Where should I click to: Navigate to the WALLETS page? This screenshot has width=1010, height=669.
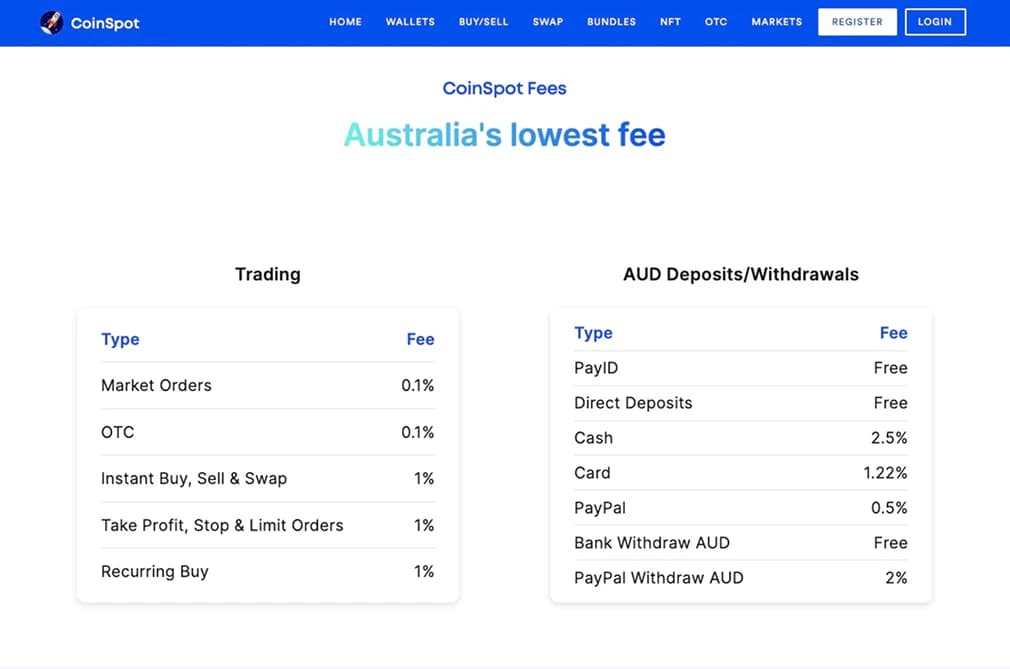tap(410, 21)
